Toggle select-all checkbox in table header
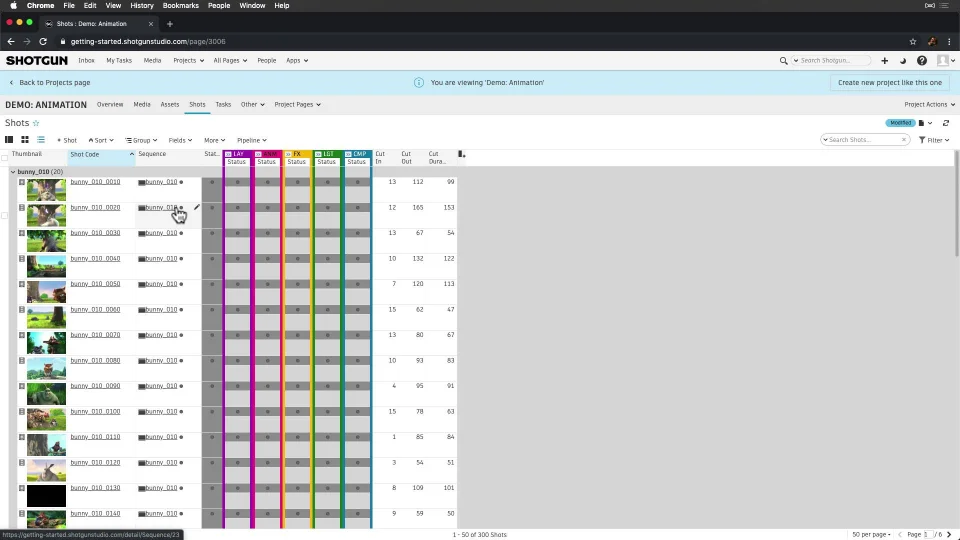 [4, 158]
